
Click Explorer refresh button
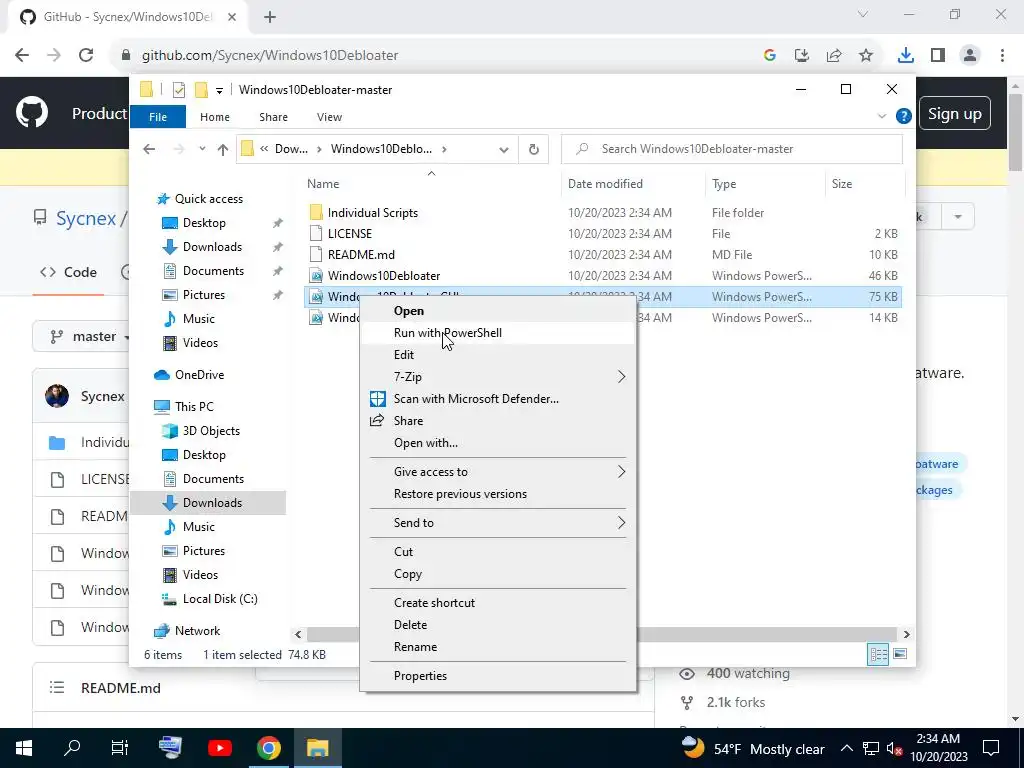click(x=534, y=150)
